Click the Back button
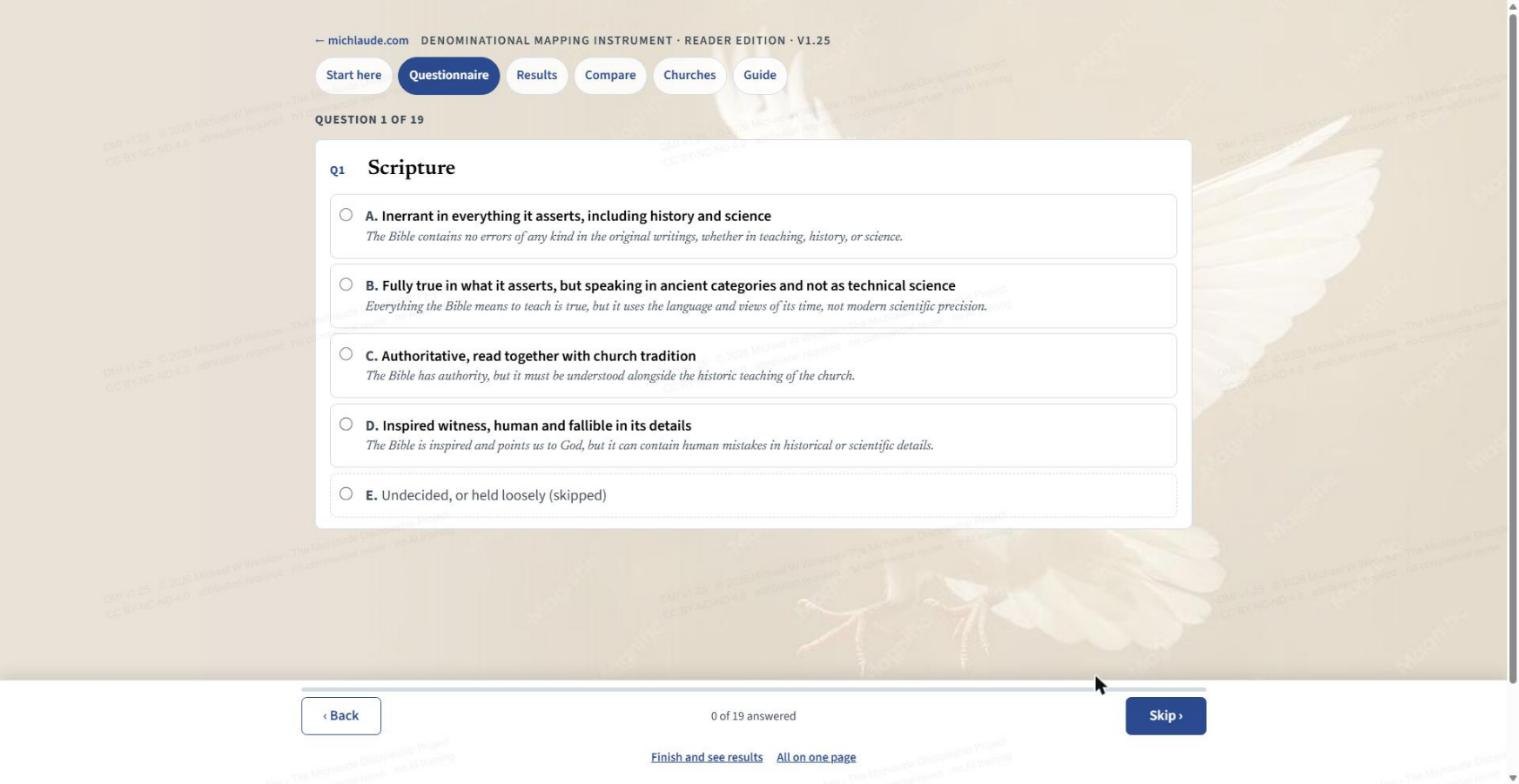The image size is (1519, 784). (x=341, y=716)
